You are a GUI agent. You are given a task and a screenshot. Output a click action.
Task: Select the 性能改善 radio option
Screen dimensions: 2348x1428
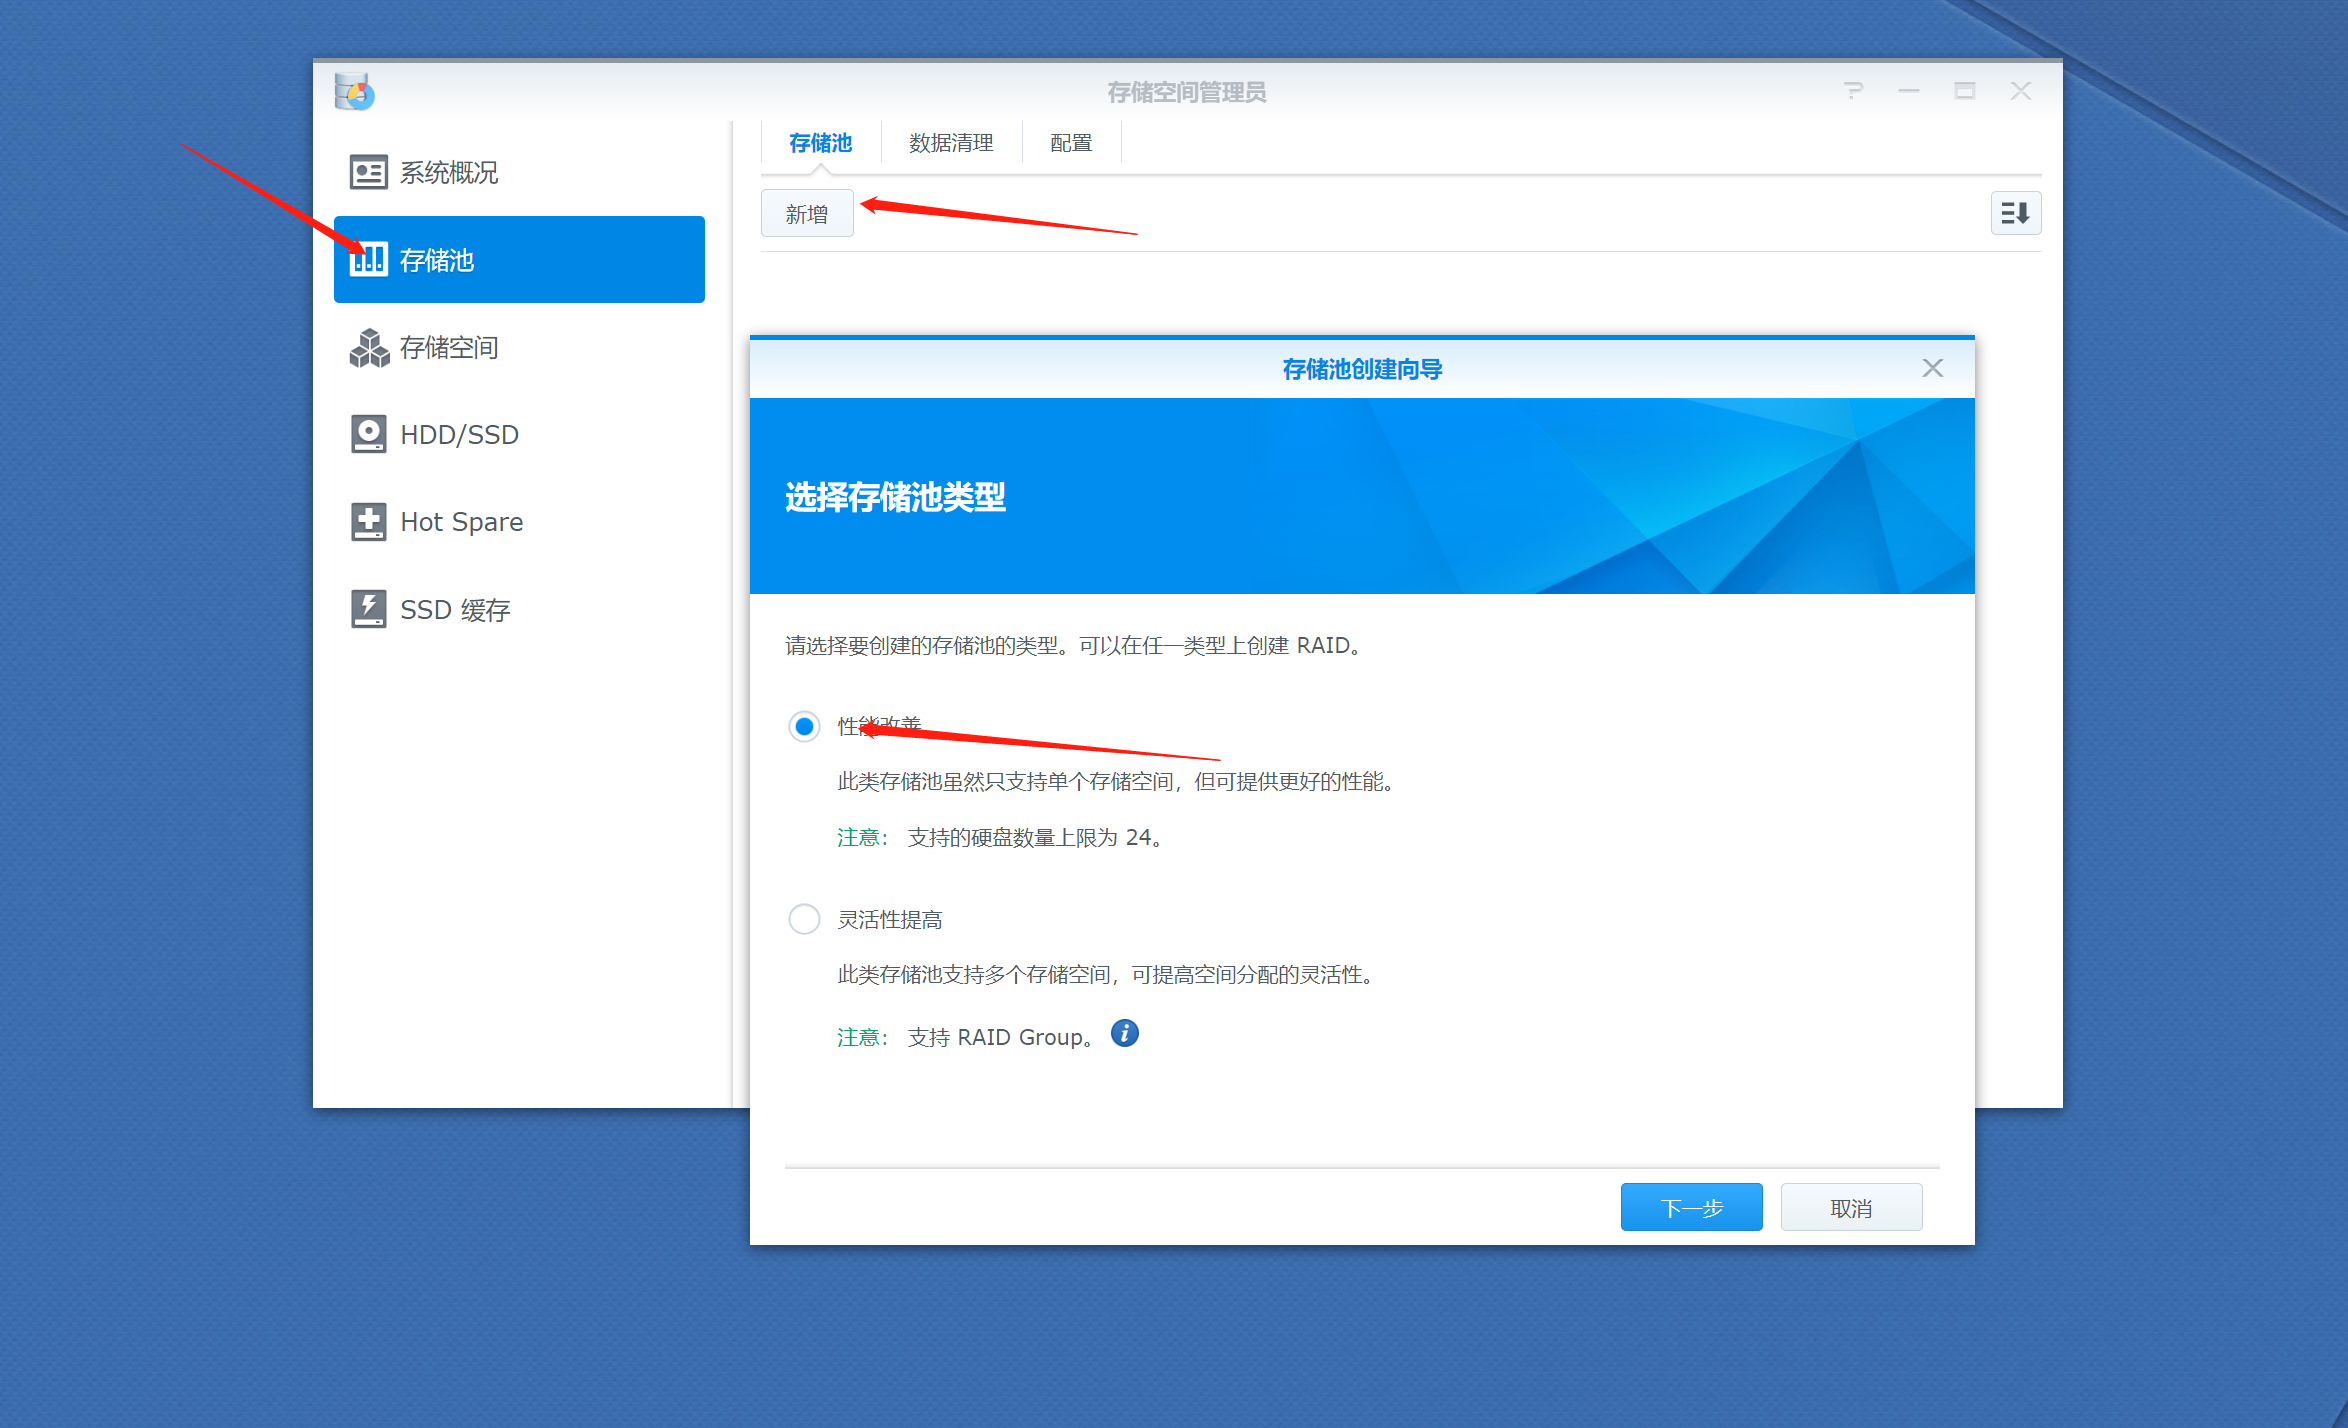click(x=804, y=726)
